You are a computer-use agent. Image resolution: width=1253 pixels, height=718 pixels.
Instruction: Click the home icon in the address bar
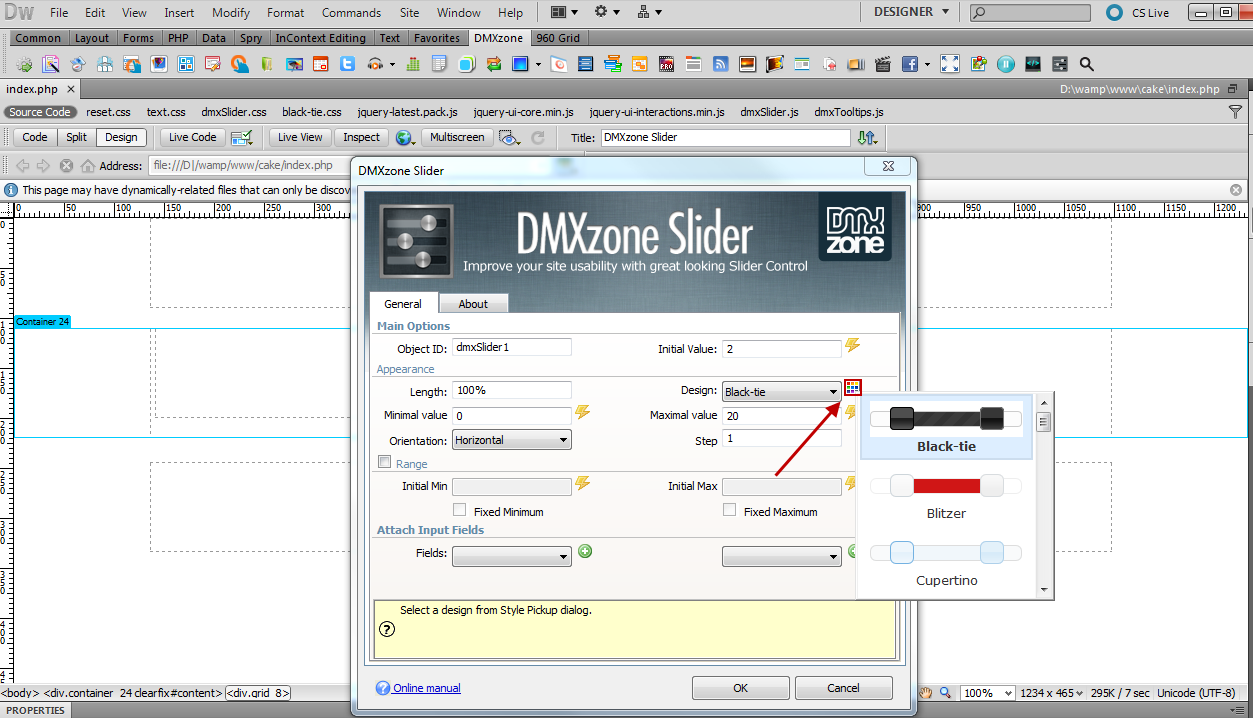pos(88,166)
